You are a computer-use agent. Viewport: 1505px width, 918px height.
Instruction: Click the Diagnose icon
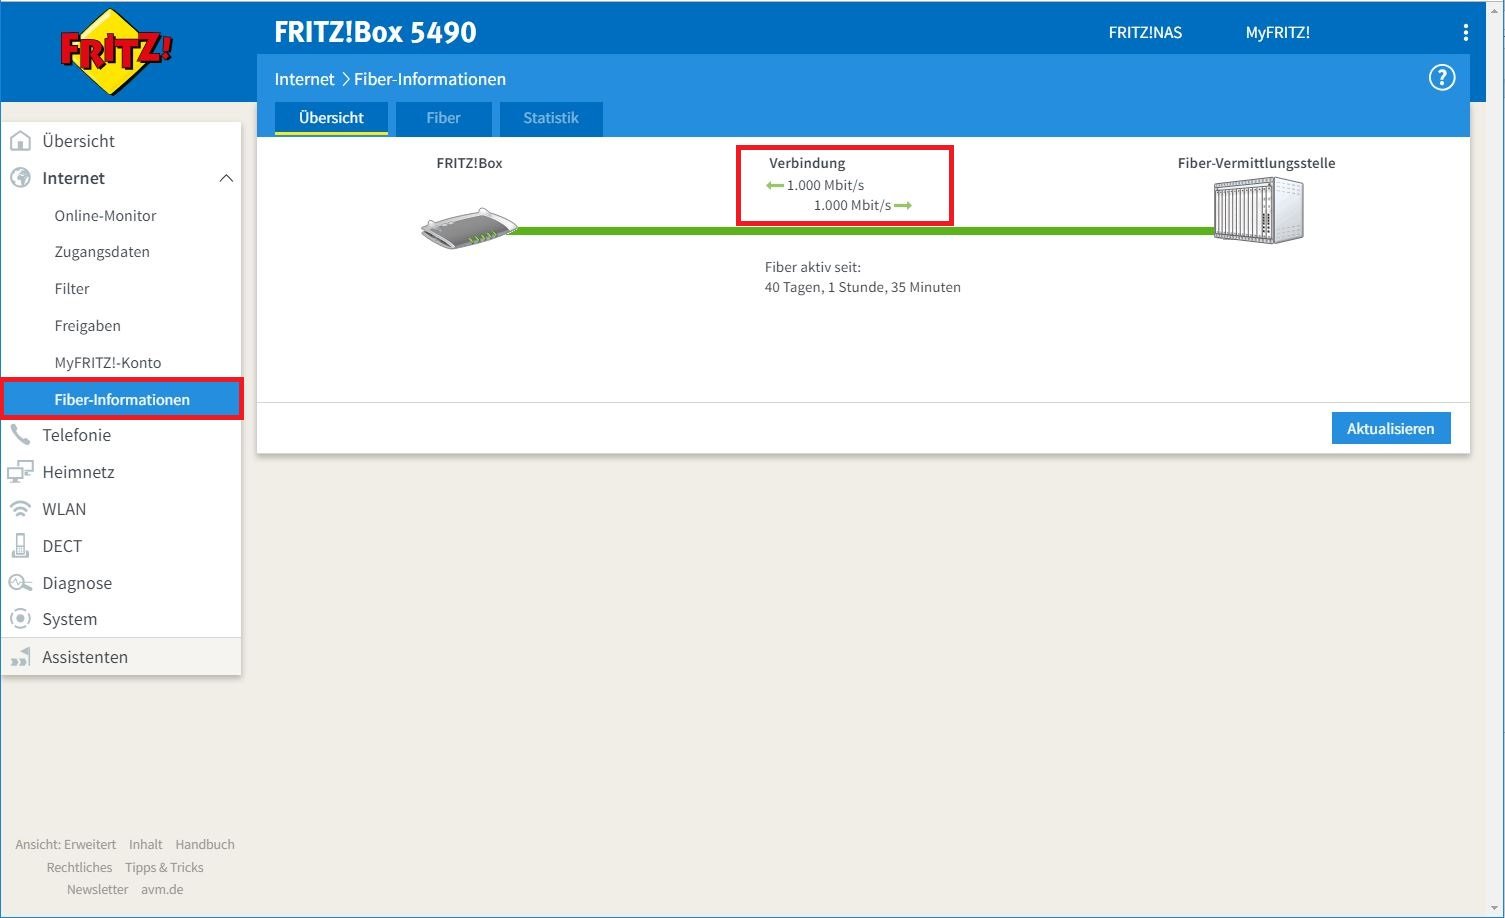pyautogui.click(x=20, y=583)
